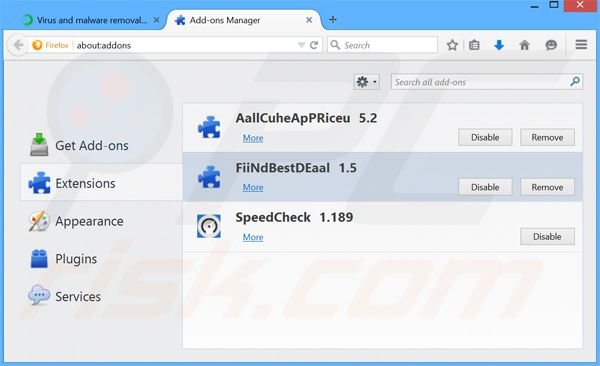Viewport: 600px width, 366px height.
Task: Open the URL history dropdown arrow
Action: coord(302,45)
